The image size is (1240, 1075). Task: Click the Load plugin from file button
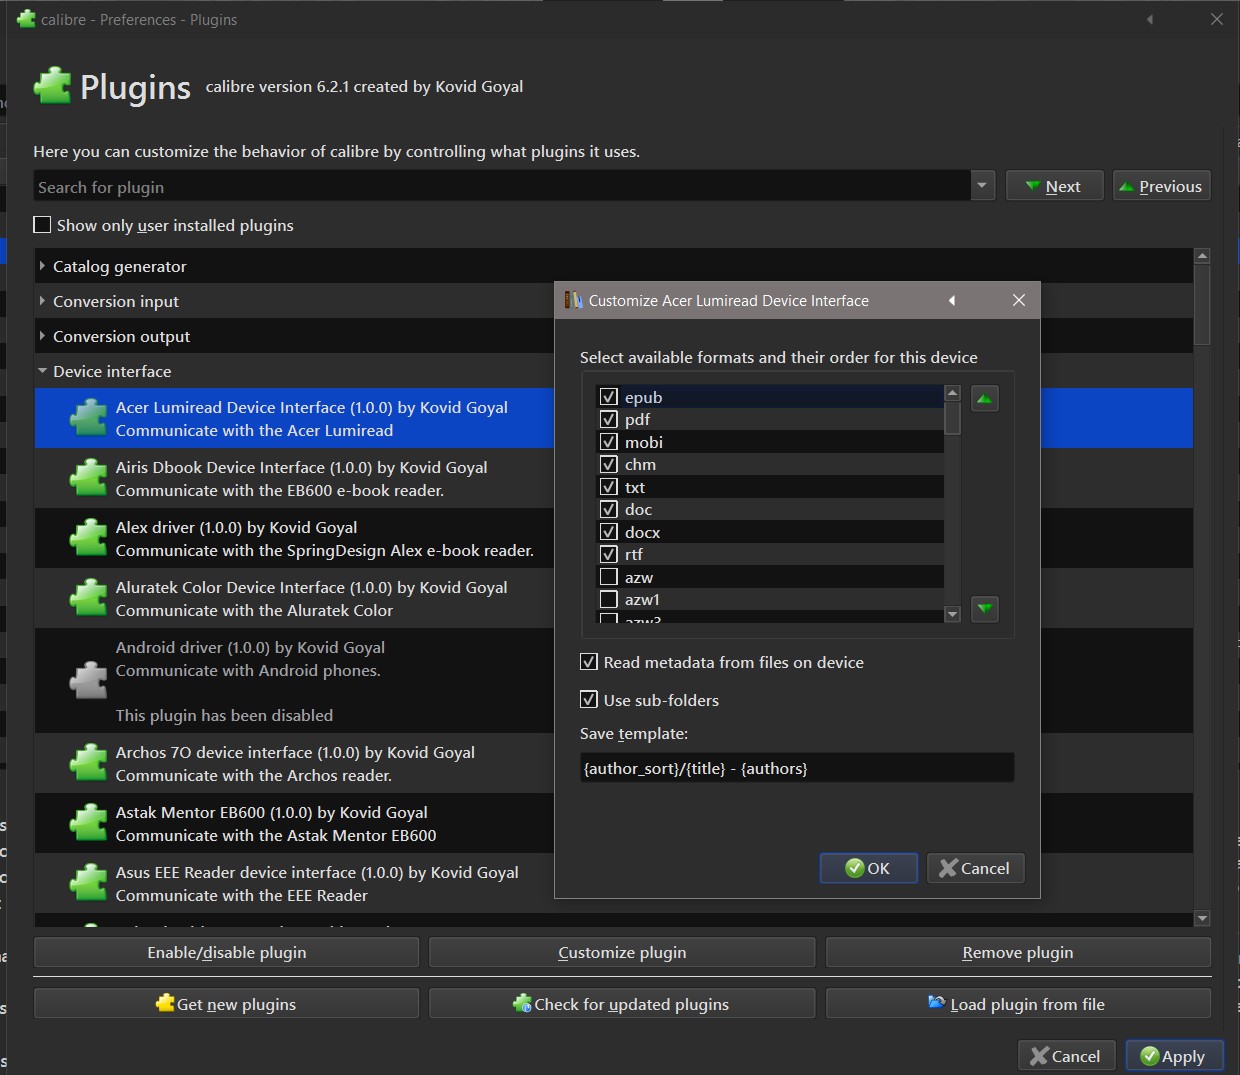click(x=1018, y=1003)
